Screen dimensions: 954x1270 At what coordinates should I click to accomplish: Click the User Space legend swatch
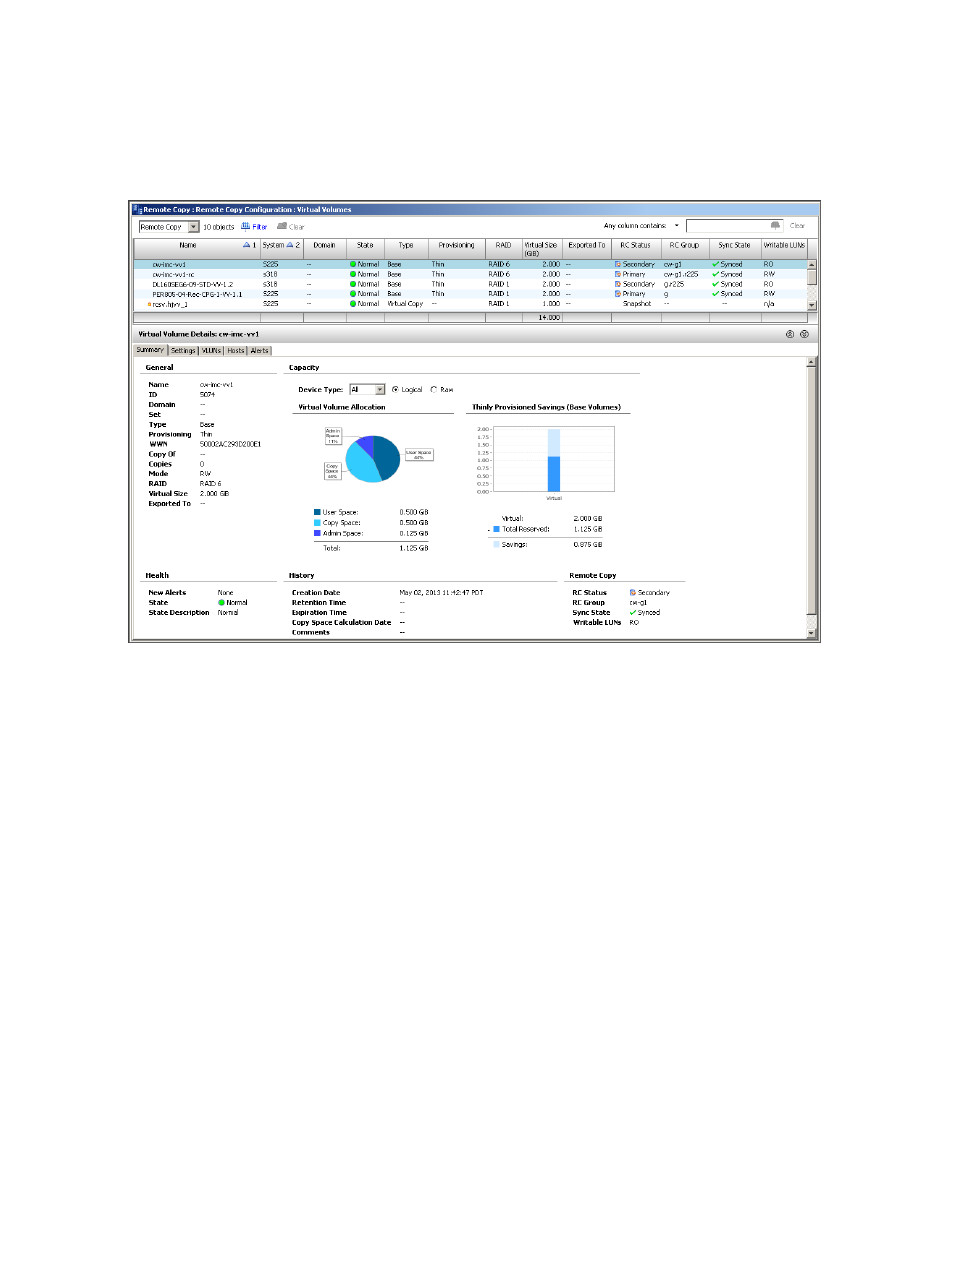pyautogui.click(x=317, y=512)
